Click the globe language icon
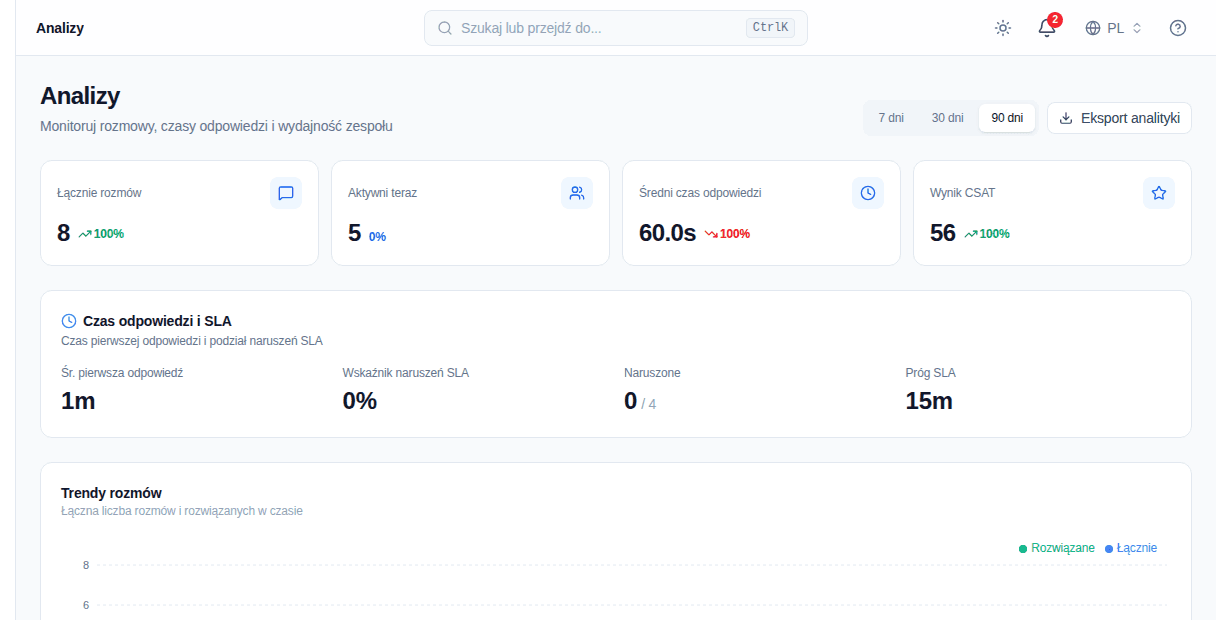The image size is (1216, 620). [x=1093, y=28]
